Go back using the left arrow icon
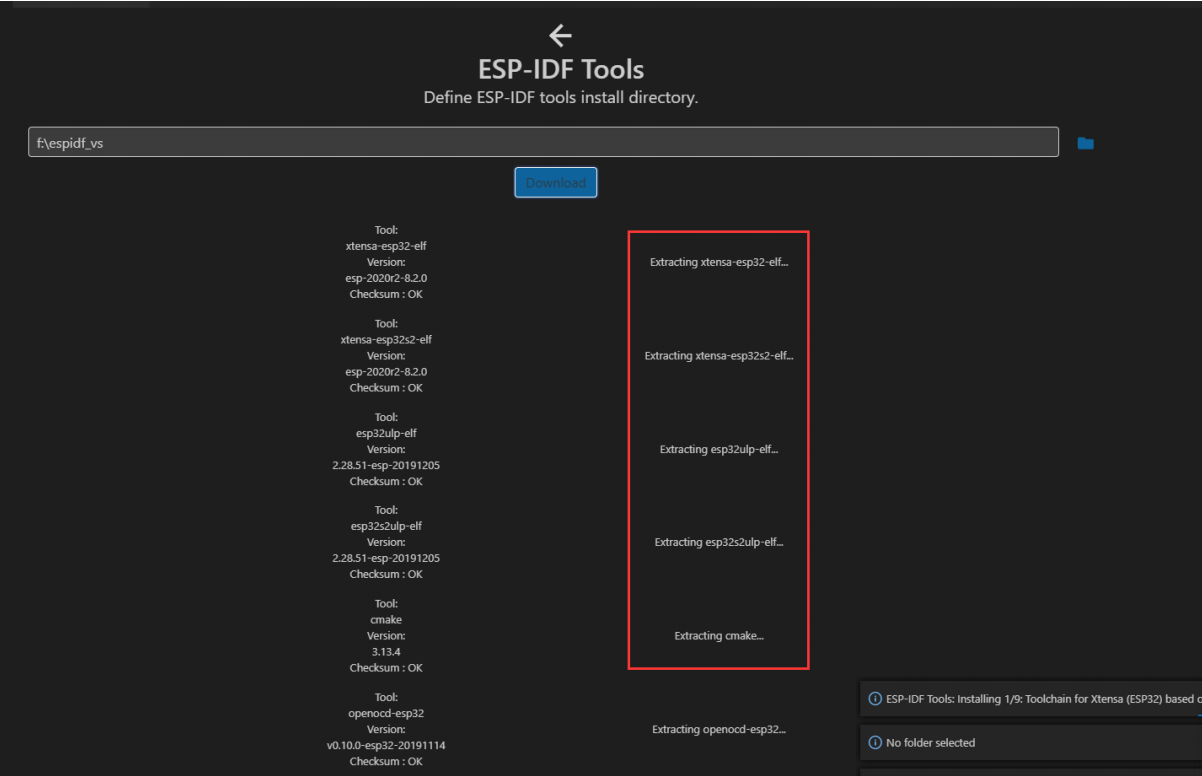 (560, 36)
